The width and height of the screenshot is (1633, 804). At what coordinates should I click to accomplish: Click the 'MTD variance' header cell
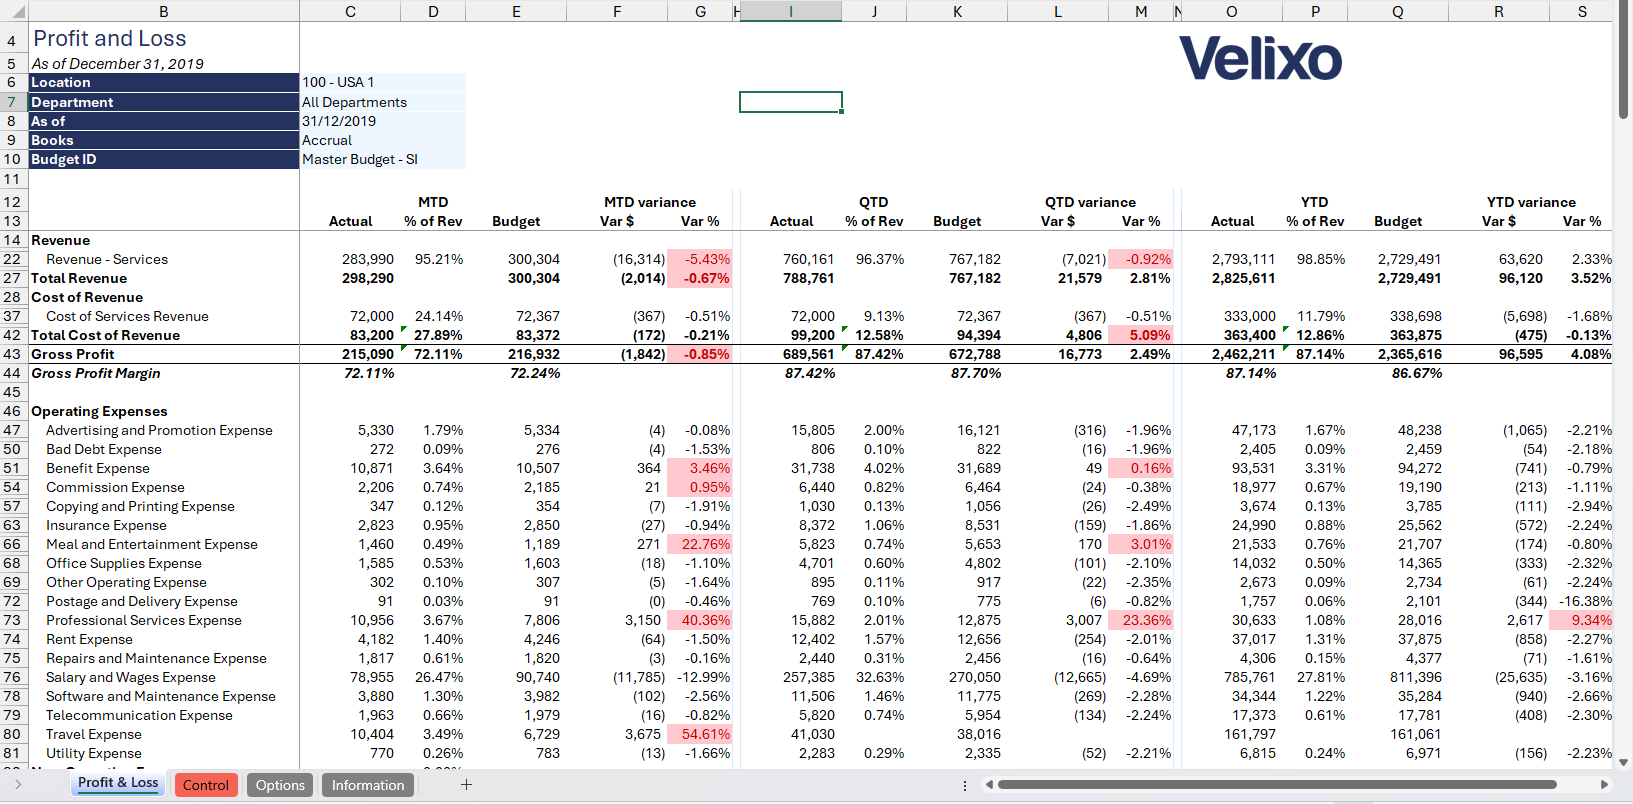(650, 202)
